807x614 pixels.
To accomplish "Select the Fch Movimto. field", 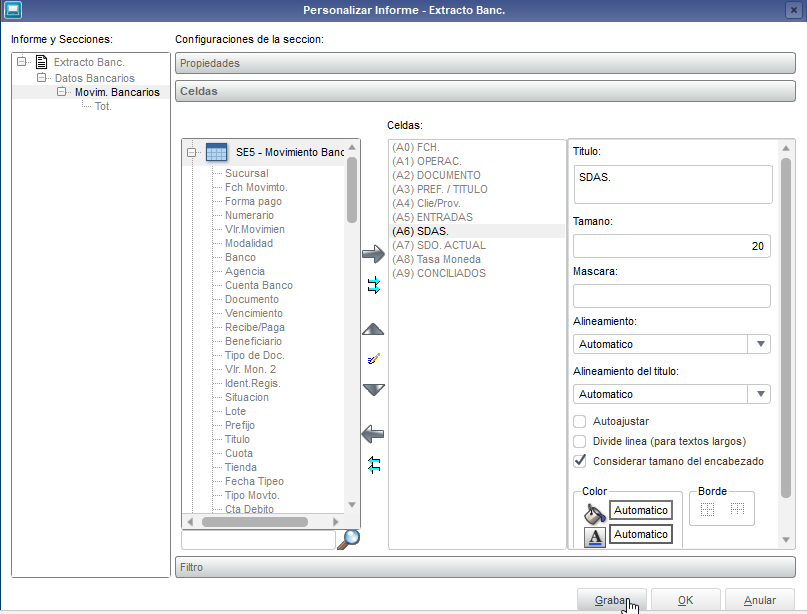I will [256, 187].
